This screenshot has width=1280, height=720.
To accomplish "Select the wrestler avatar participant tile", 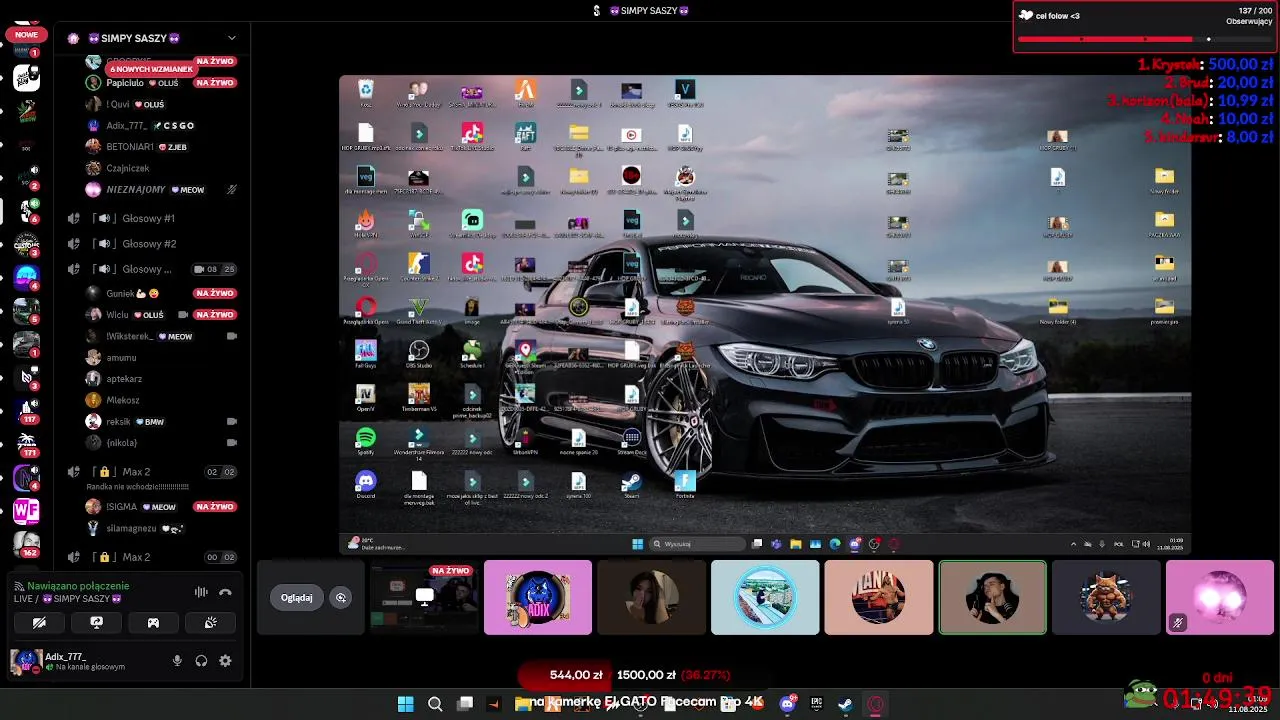I will coord(879,597).
